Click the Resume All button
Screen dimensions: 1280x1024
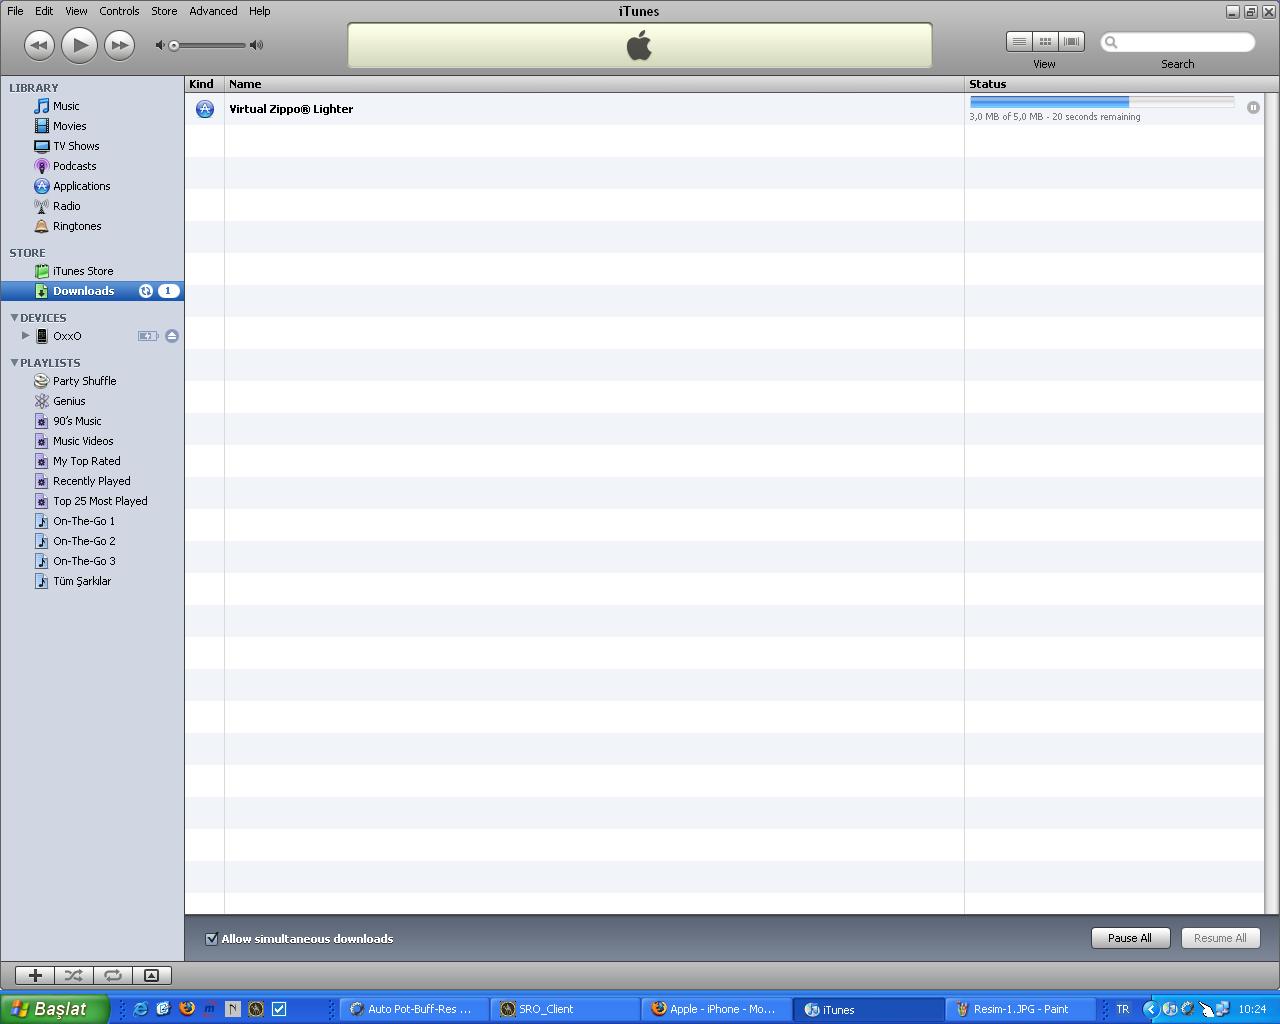[1220, 938]
